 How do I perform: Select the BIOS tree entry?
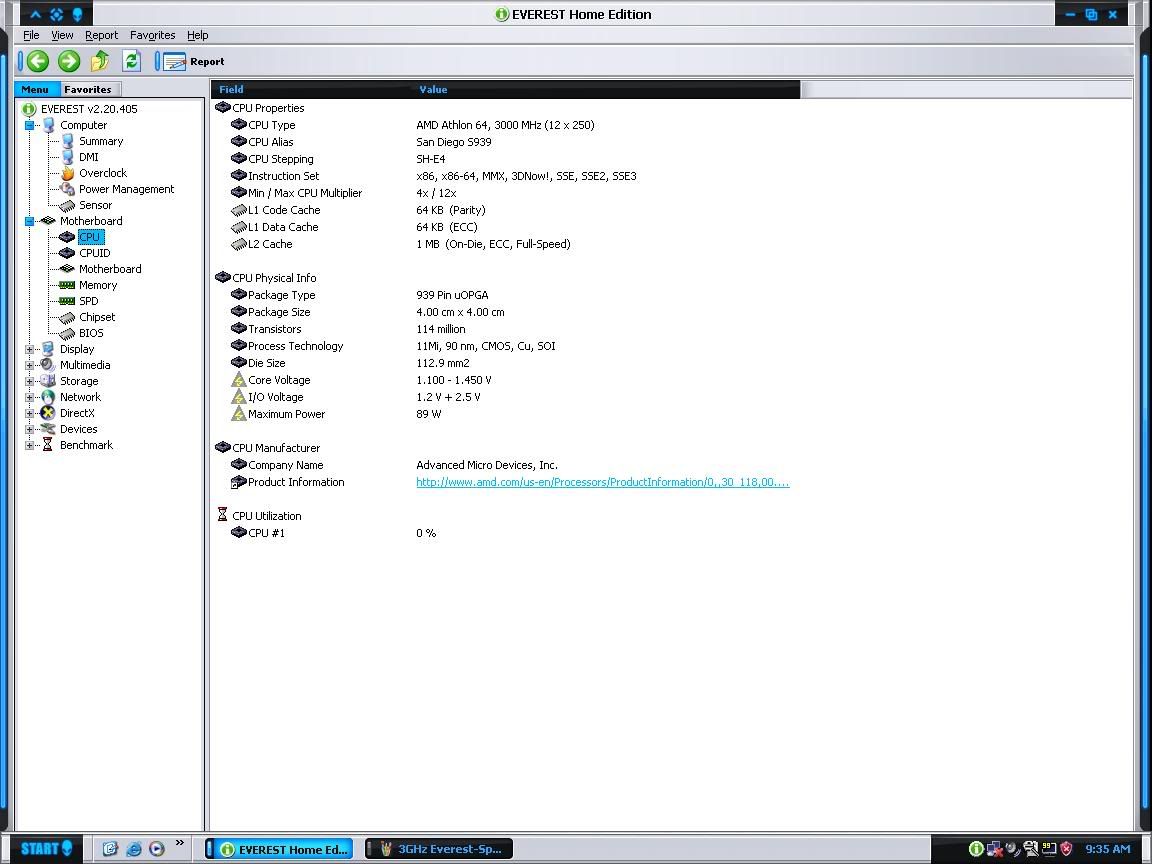click(x=91, y=333)
